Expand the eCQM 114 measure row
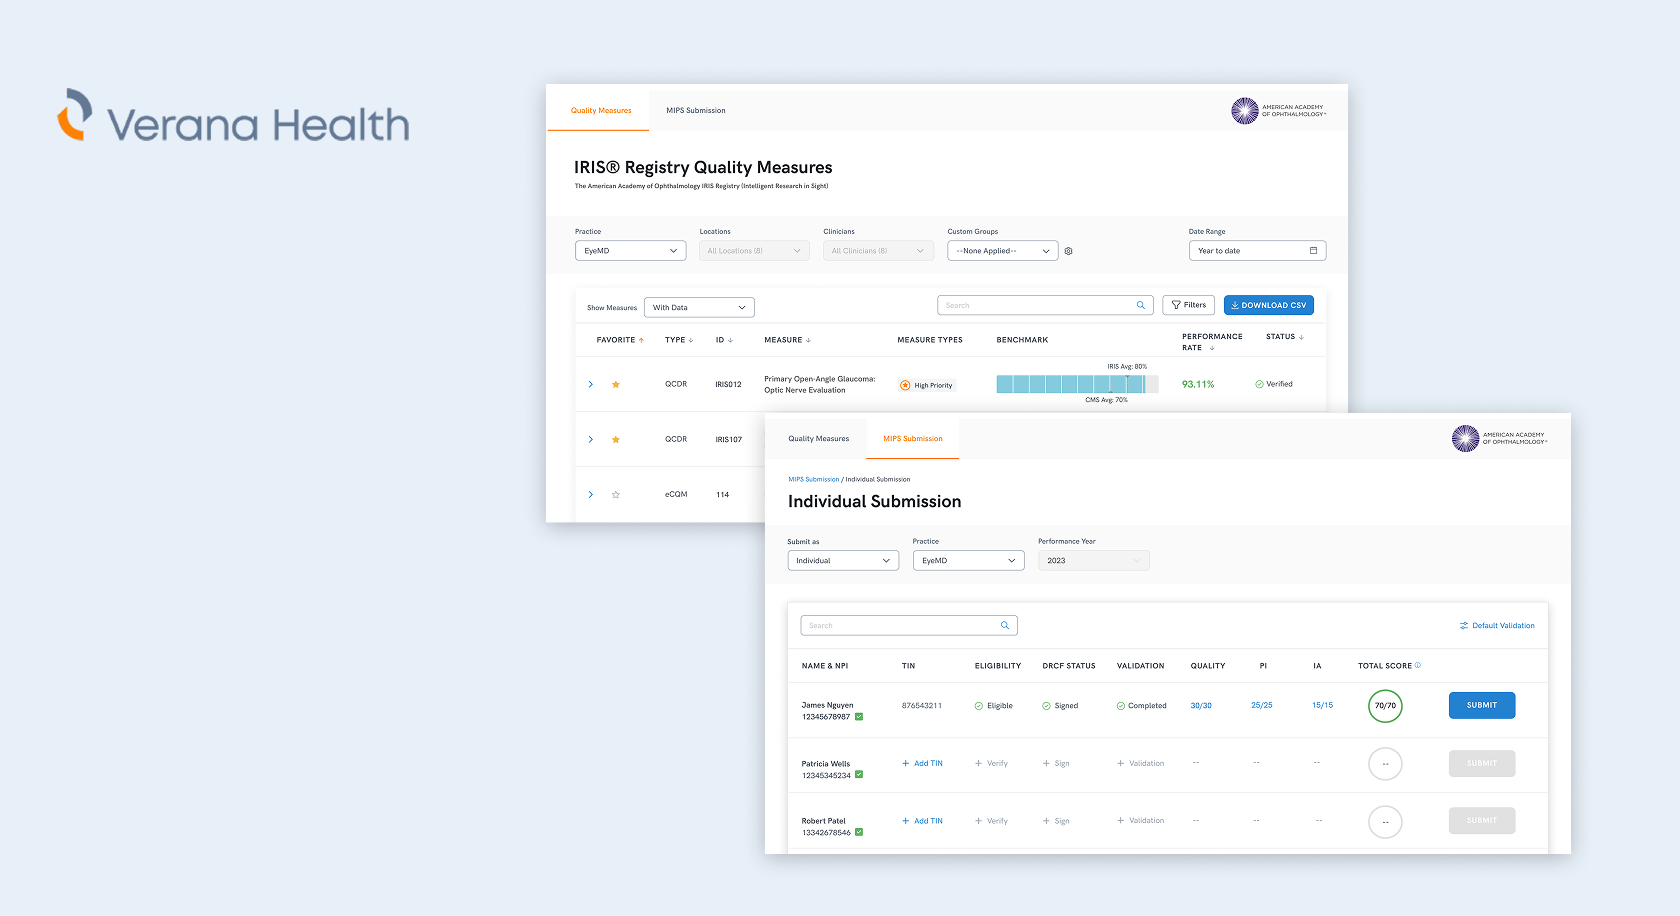The width and height of the screenshot is (1680, 916). coord(590,494)
